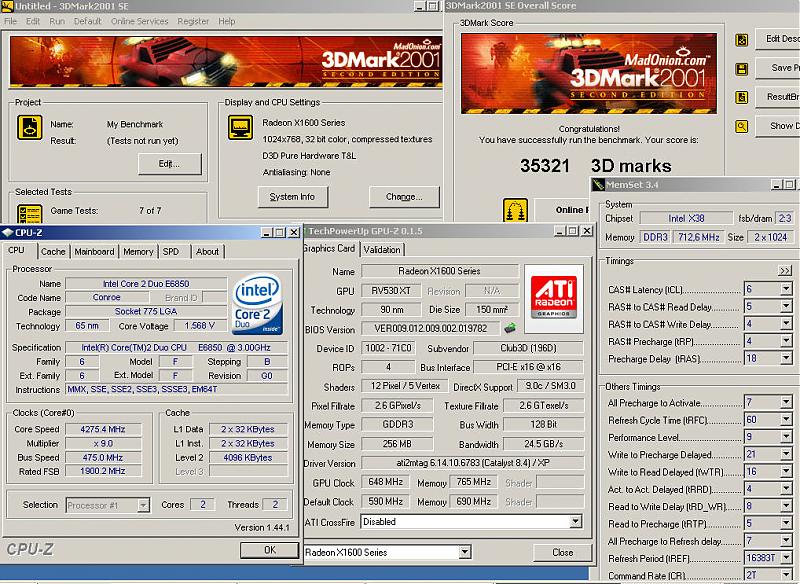Click the ATI Radeon logo in GPU-Z

[x=554, y=297]
